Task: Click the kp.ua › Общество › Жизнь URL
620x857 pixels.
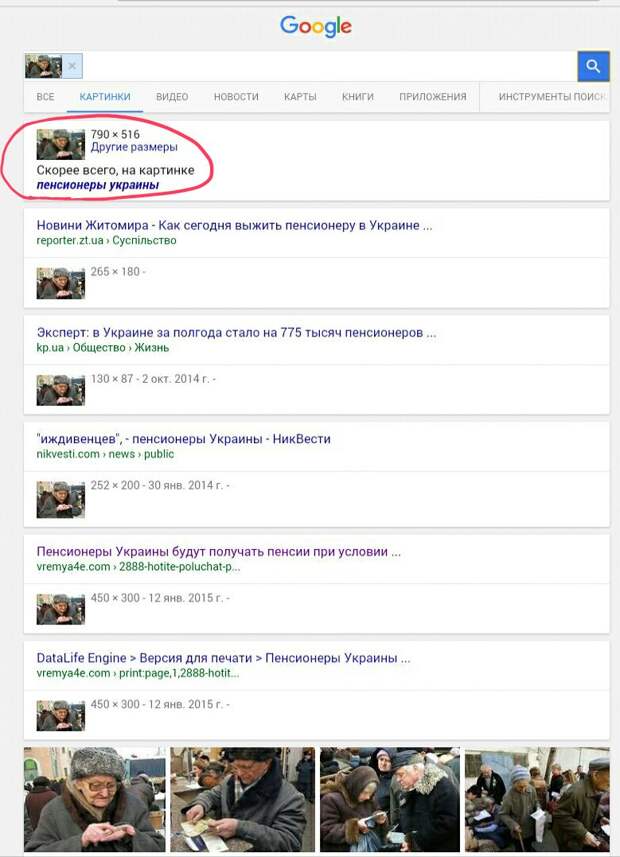Action: (103, 348)
